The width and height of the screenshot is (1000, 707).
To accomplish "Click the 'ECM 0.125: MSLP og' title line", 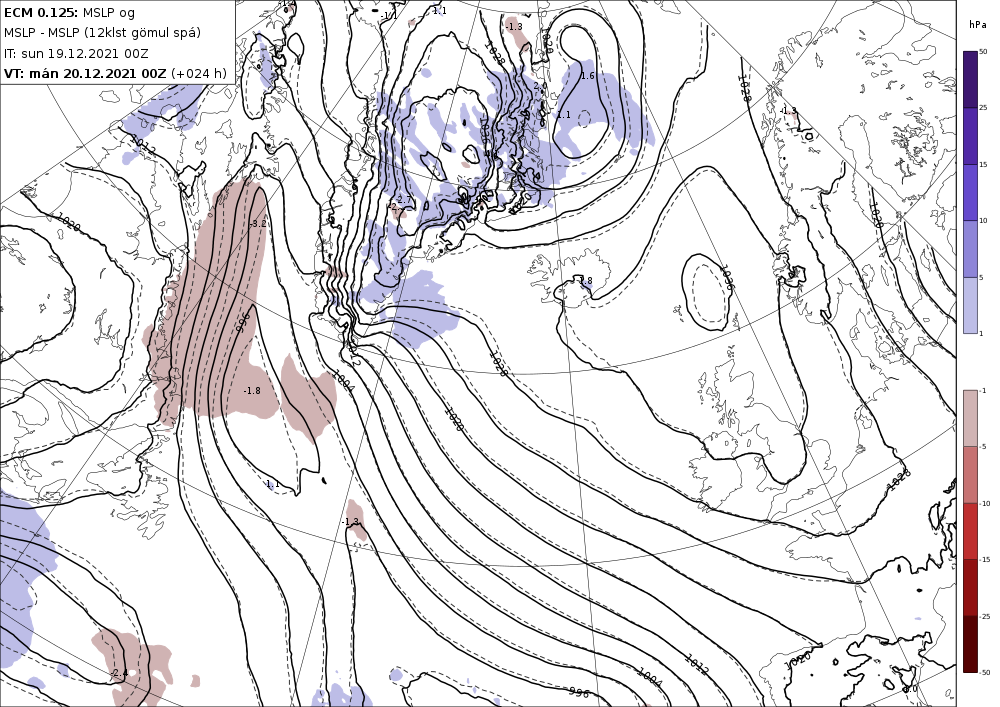I will pyautogui.click(x=70, y=12).
